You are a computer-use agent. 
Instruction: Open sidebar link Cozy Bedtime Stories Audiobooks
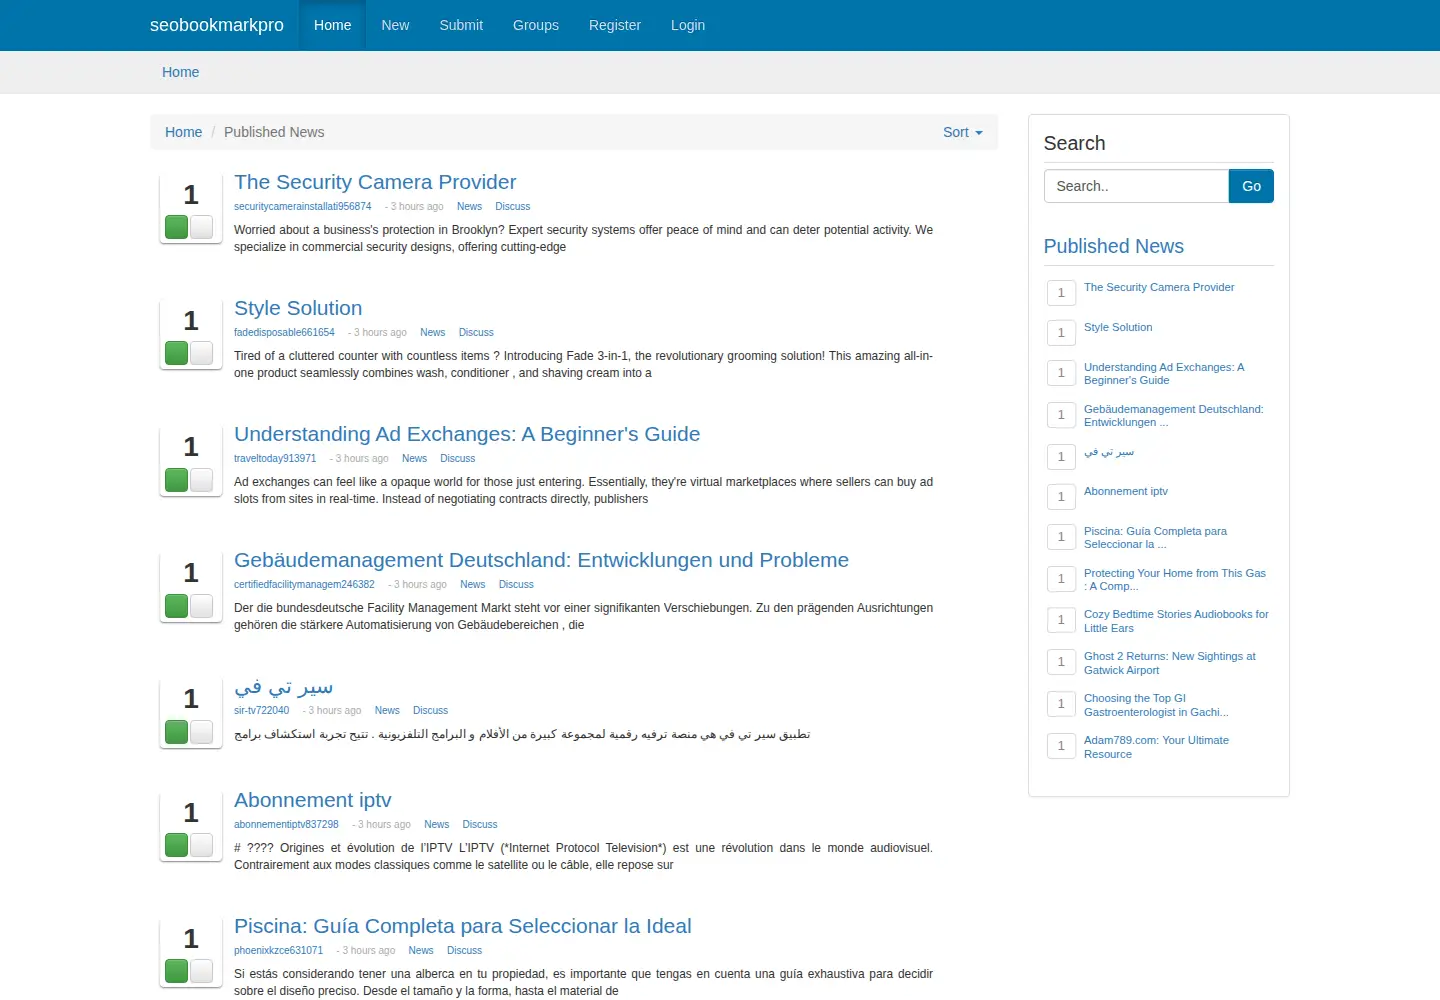1176,621
